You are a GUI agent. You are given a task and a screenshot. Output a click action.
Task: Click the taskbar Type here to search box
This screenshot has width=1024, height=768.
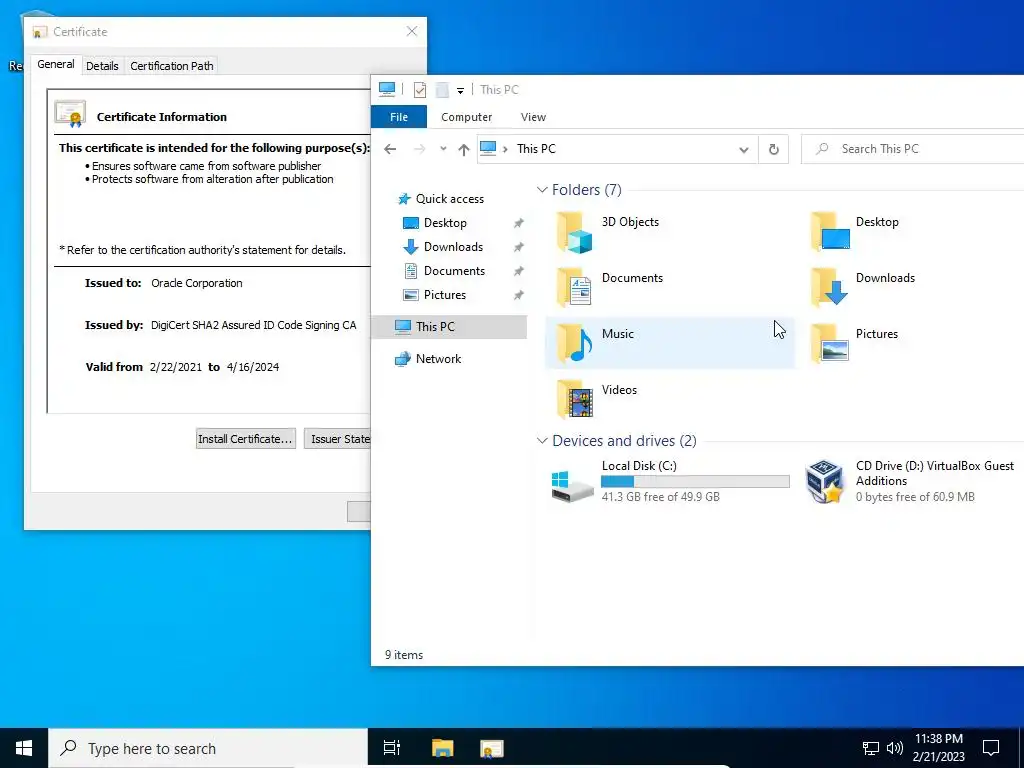point(208,748)
